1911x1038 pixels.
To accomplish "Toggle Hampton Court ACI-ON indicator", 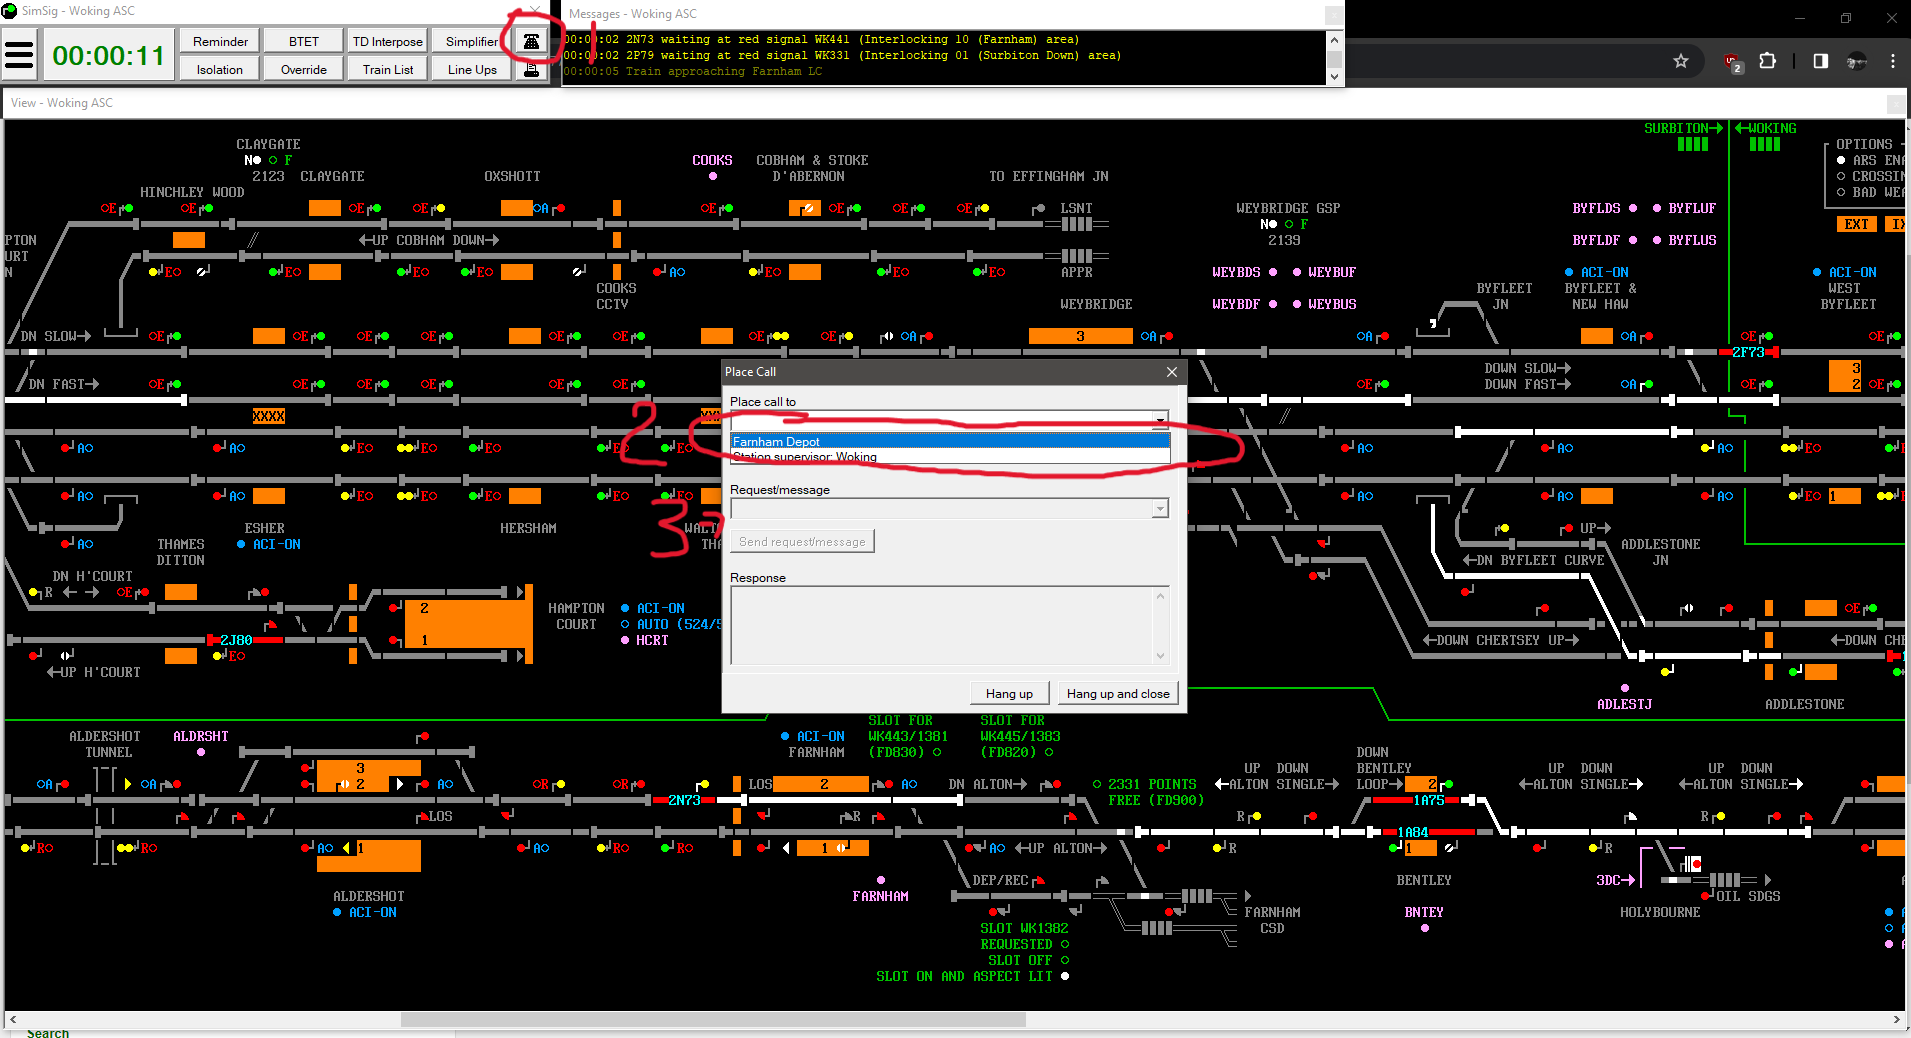I will tap(625, 608).
